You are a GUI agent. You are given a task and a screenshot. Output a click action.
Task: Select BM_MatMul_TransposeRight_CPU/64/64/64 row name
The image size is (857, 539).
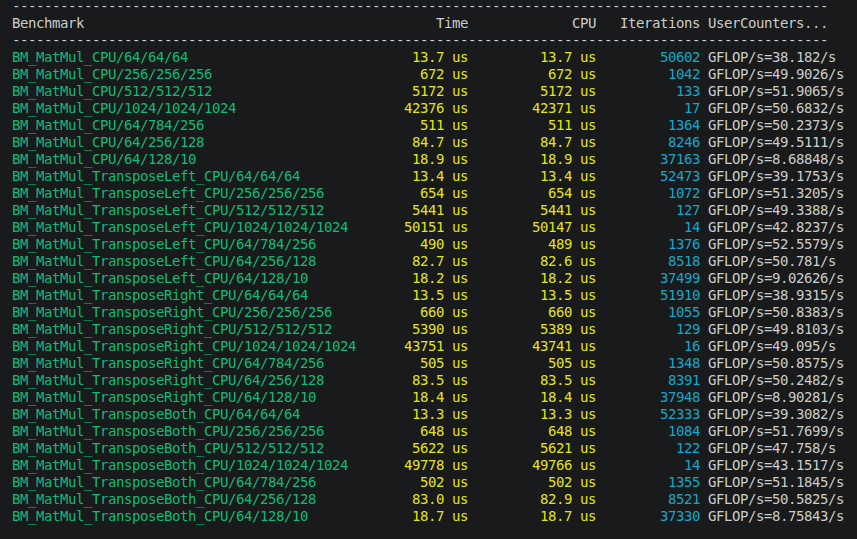click(x=160, y=295)
